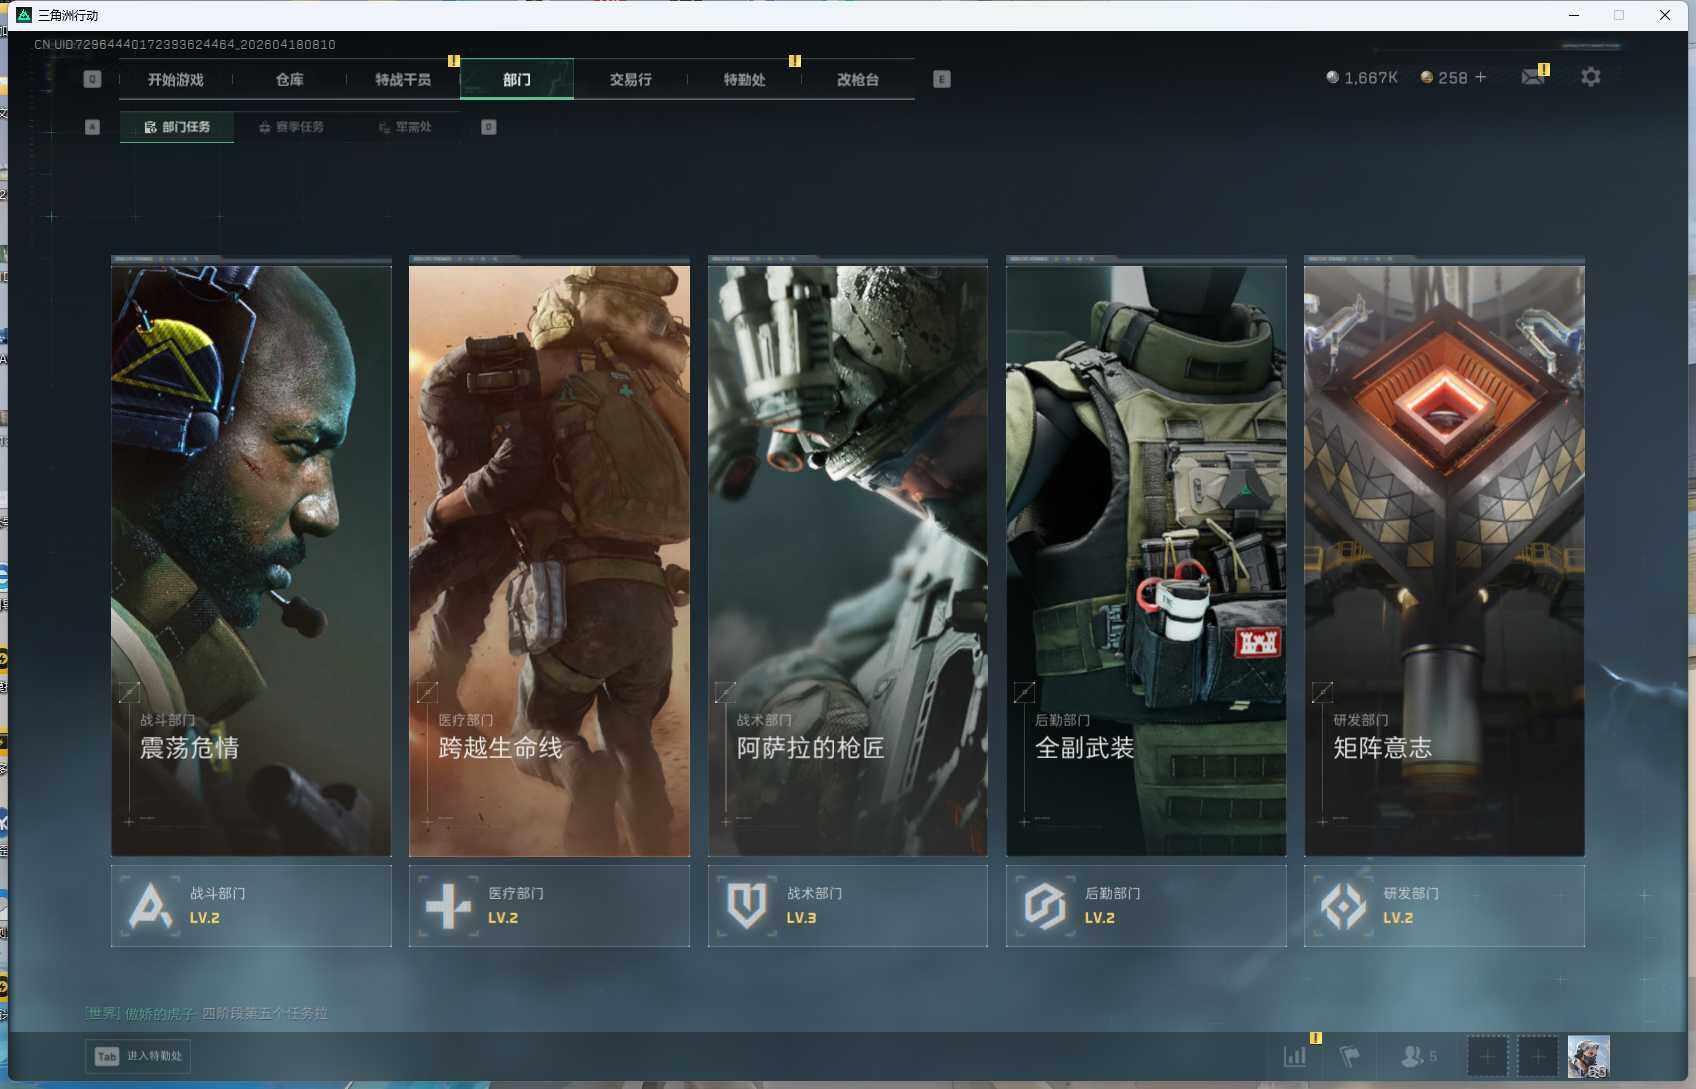Click the plus icon beside 258

pos(1481,77)
